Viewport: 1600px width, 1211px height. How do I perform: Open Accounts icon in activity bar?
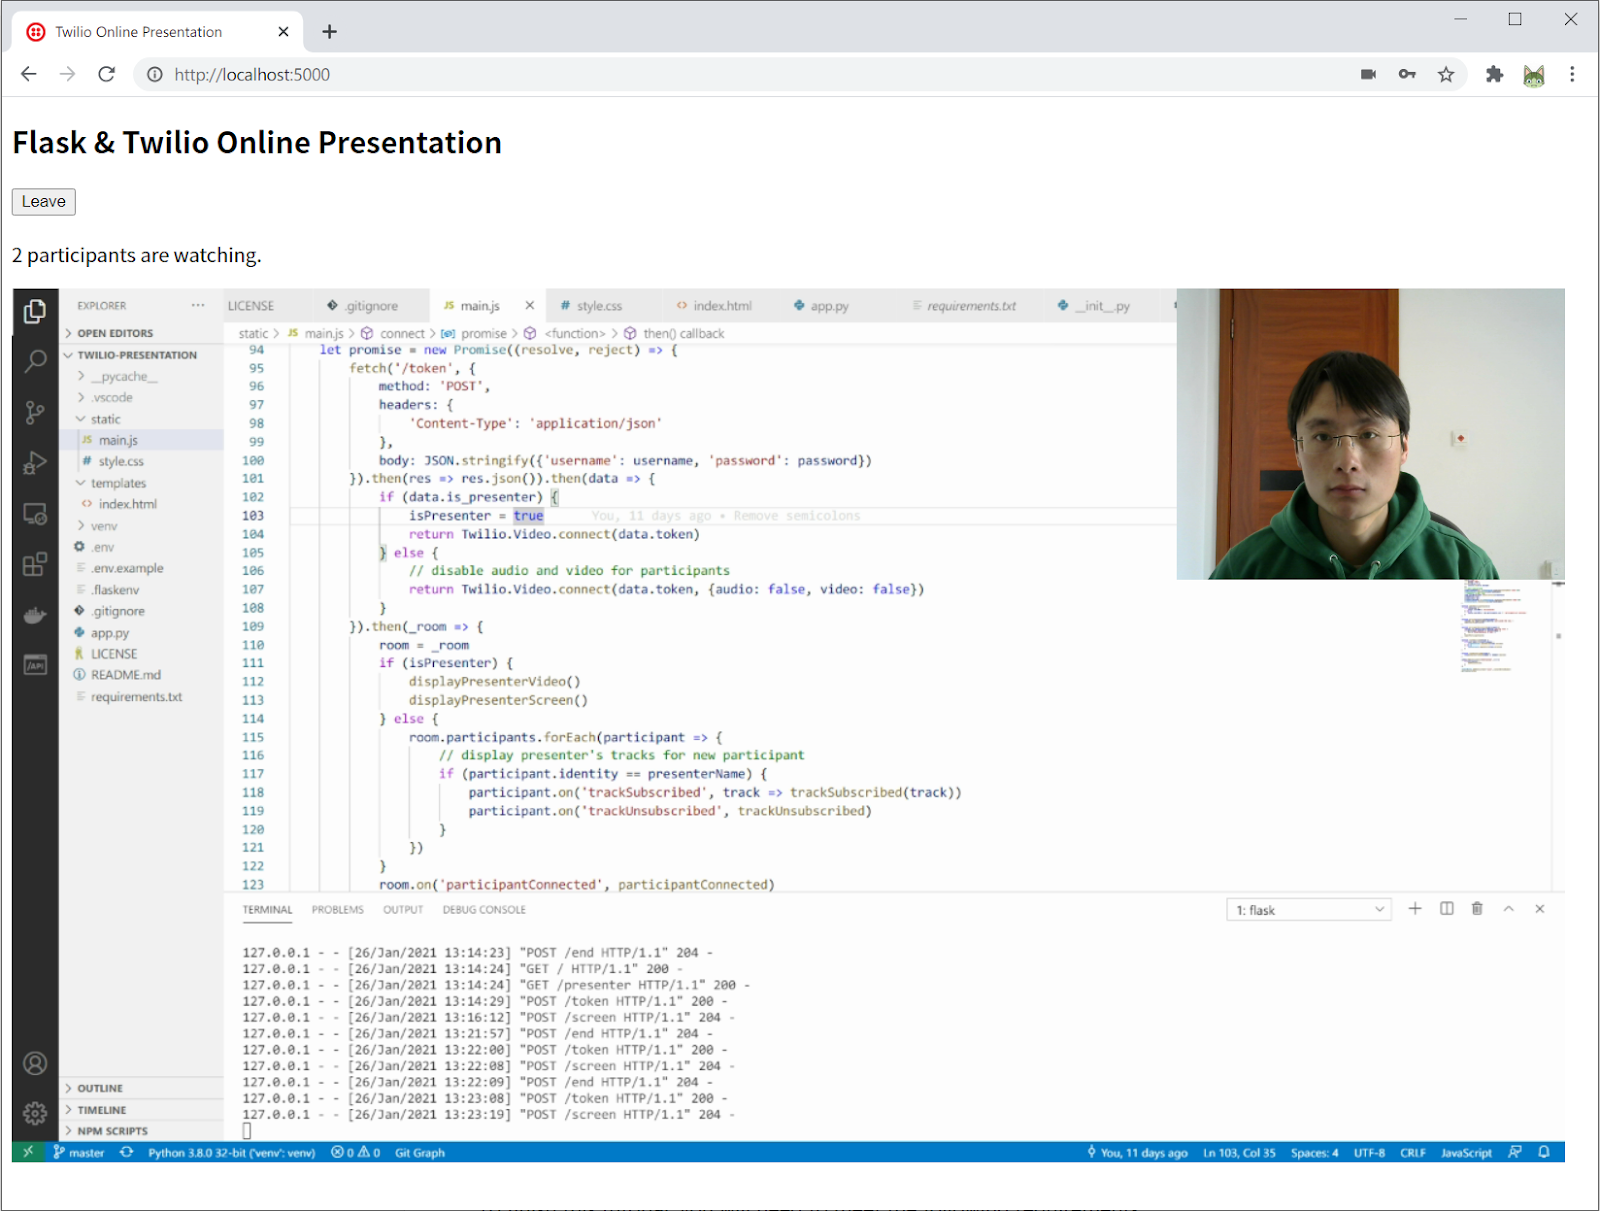tap(35, 1063)
